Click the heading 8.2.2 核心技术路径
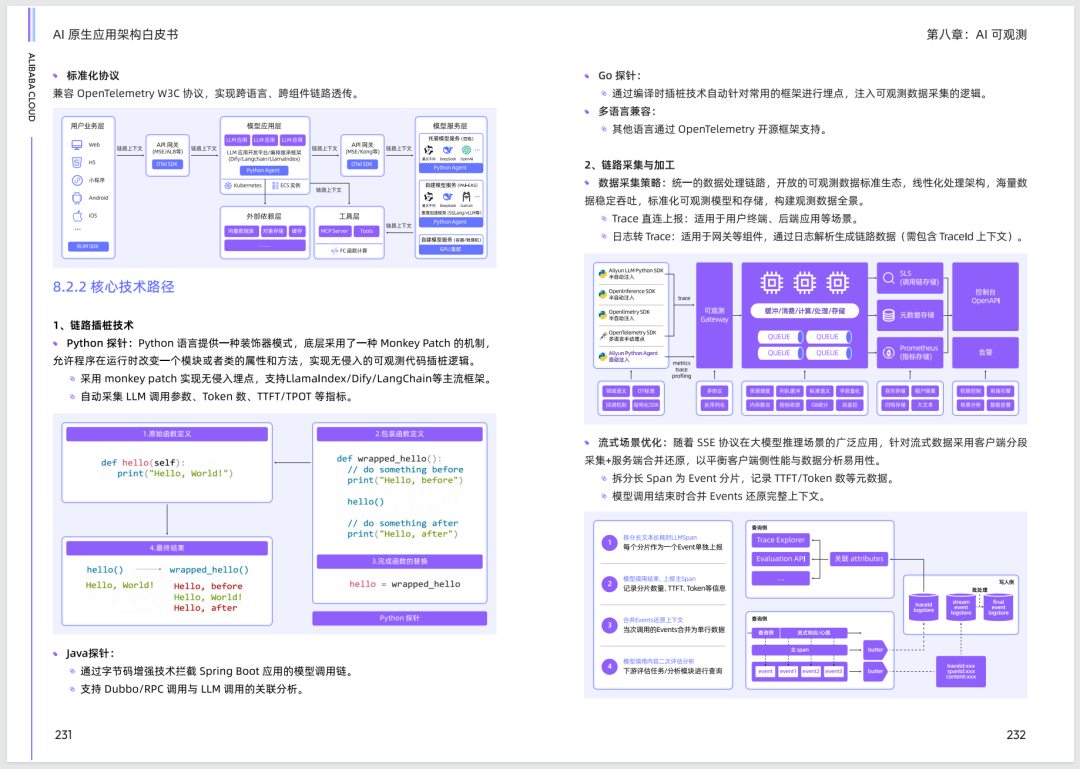This screenshot has width=1080, height=769. click(x=114, y=287)
